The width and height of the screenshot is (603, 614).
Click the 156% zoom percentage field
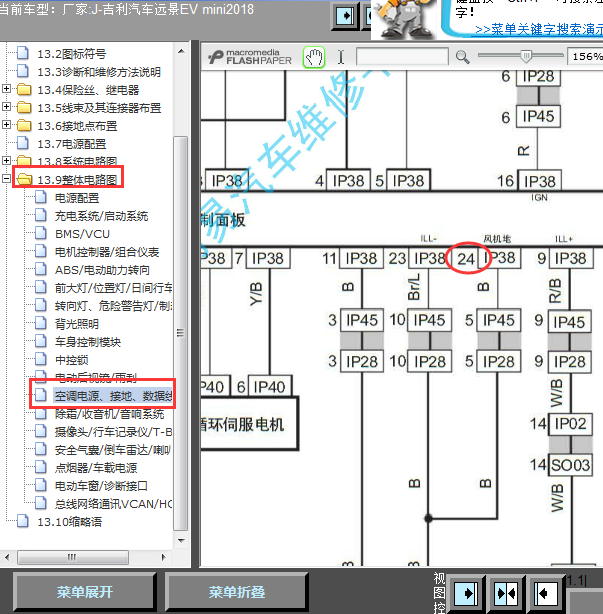tap(585, 57)
